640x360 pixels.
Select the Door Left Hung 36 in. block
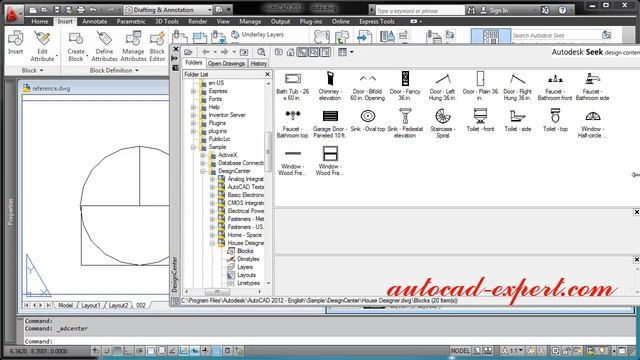point(442,86)
